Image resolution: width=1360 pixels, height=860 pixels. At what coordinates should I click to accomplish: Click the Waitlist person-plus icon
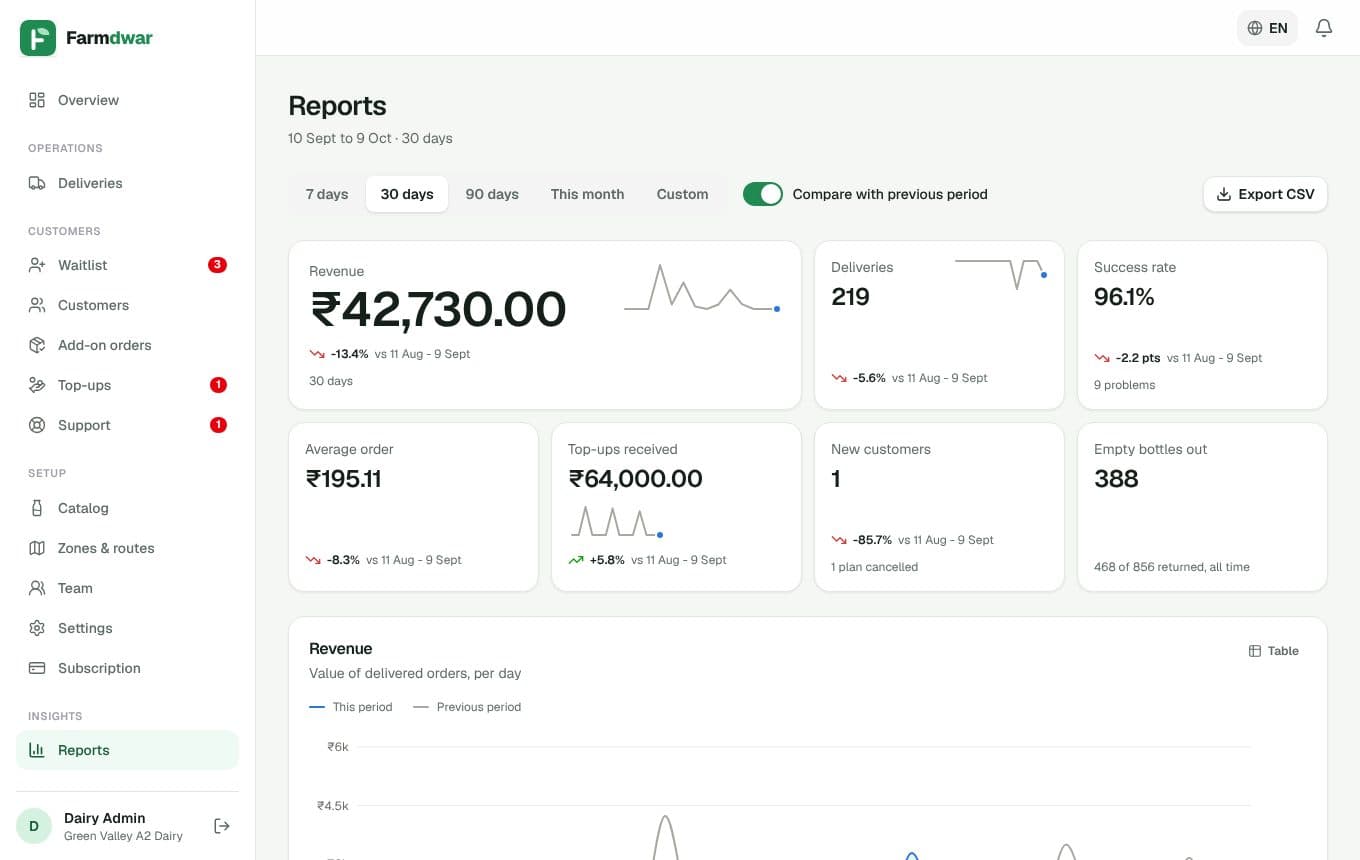37,265
